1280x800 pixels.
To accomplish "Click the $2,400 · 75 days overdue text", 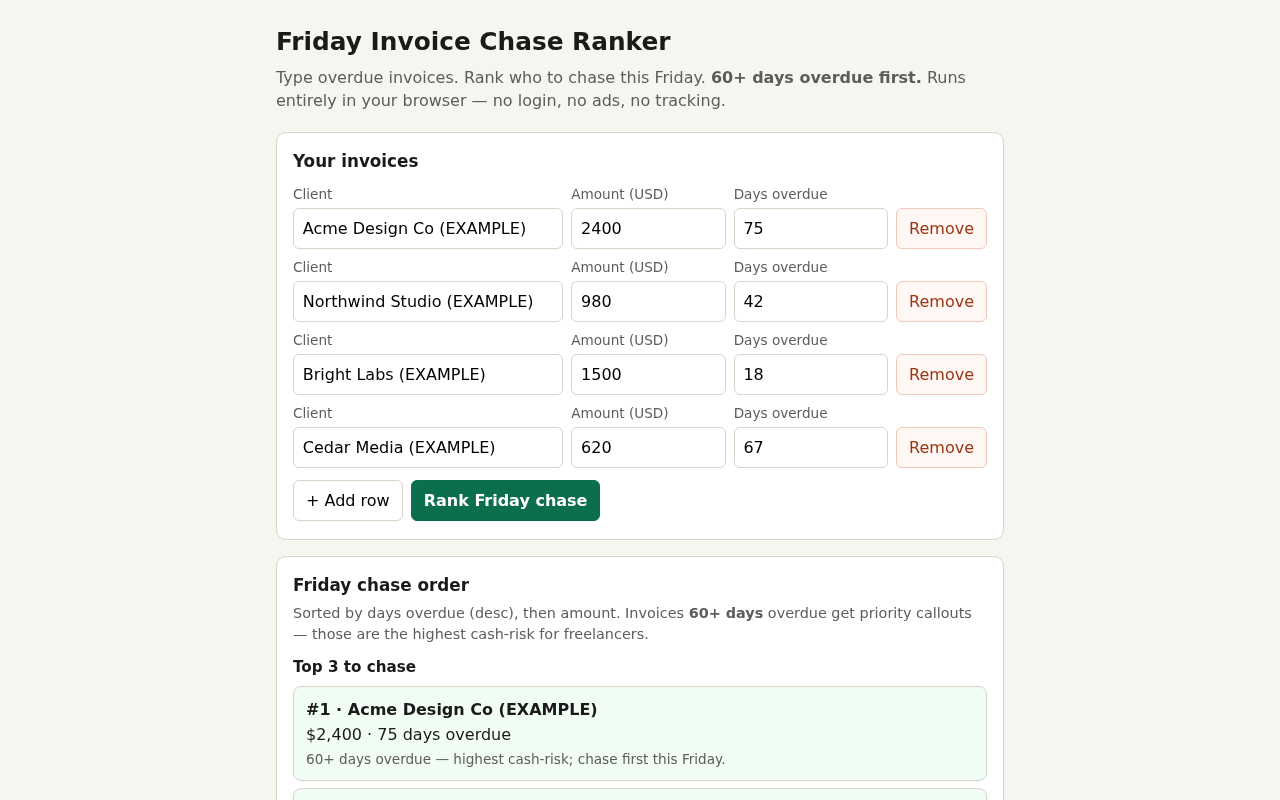I will pos(408,734).
